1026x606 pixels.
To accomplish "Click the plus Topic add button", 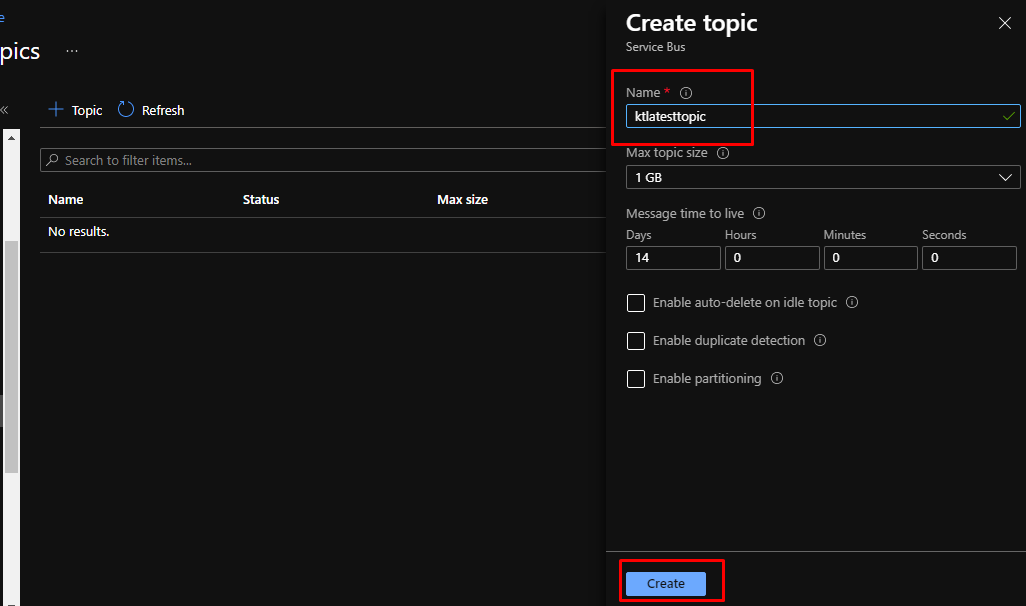I will pyautogui.click(x=75, y=110).
